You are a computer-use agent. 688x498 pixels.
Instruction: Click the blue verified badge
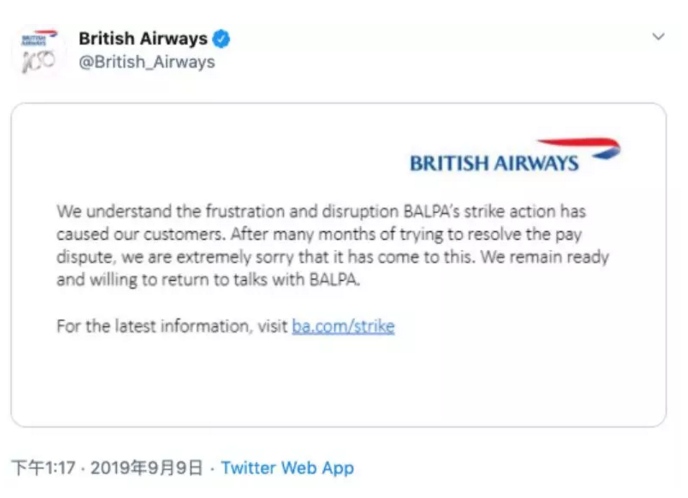(x=222, y=39)
